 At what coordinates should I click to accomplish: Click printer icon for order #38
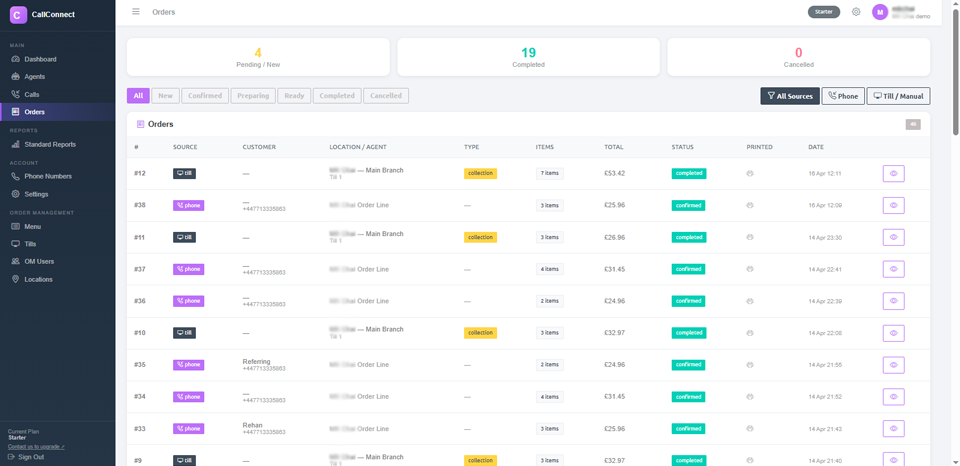pyautogui.click(x=750, y=205)
